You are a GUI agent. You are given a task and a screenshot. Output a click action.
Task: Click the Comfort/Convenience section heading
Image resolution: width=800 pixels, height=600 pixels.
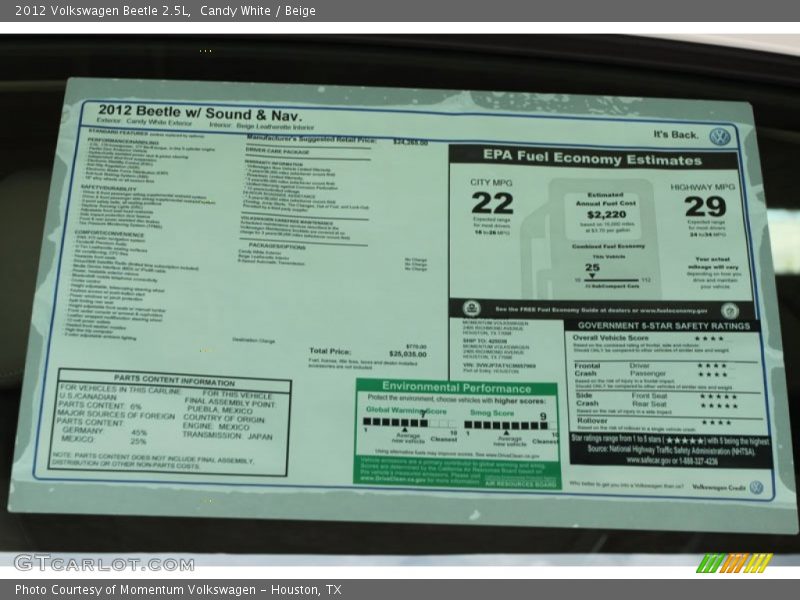pos(109,233)
